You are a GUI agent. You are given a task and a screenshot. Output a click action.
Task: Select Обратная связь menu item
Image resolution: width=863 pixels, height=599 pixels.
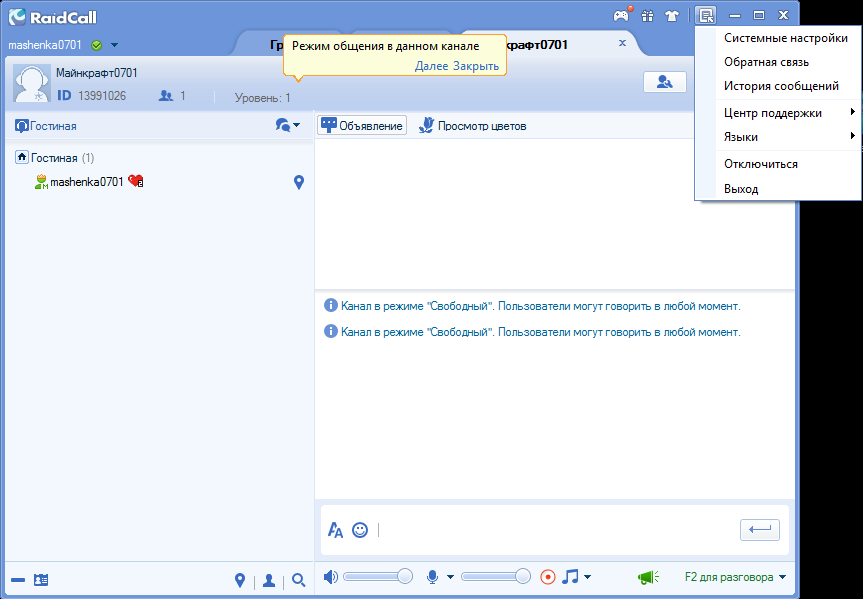pyautogui.click(x=766, y=62)
